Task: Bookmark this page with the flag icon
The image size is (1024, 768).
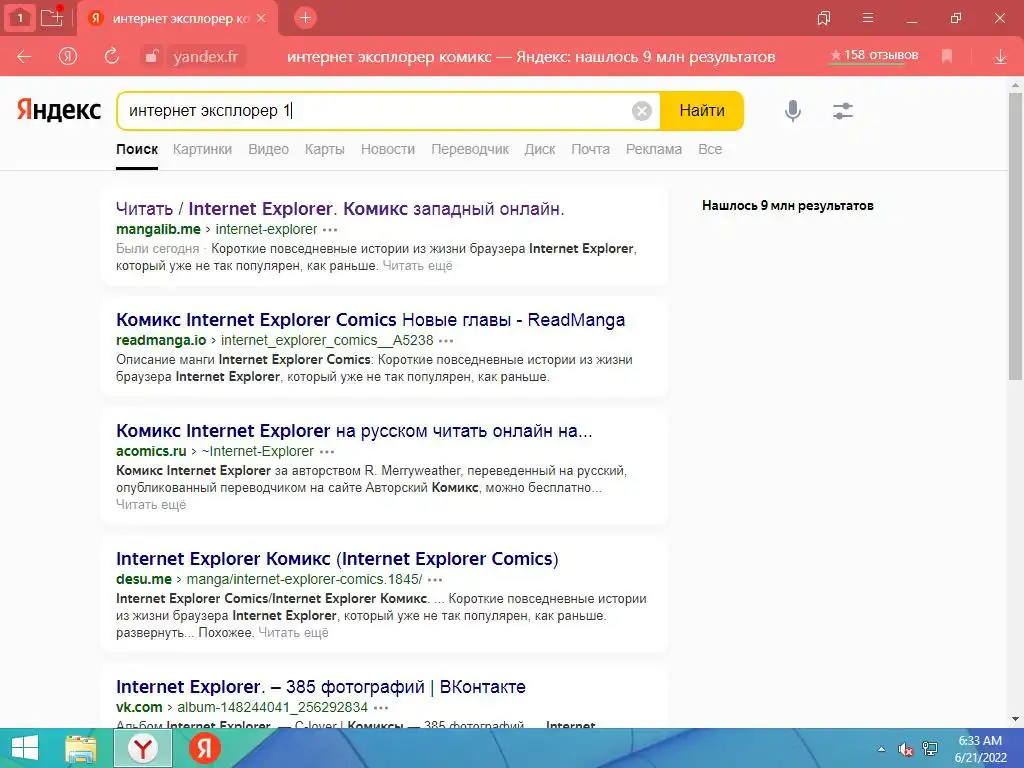Action: click(x=947, y=57)
